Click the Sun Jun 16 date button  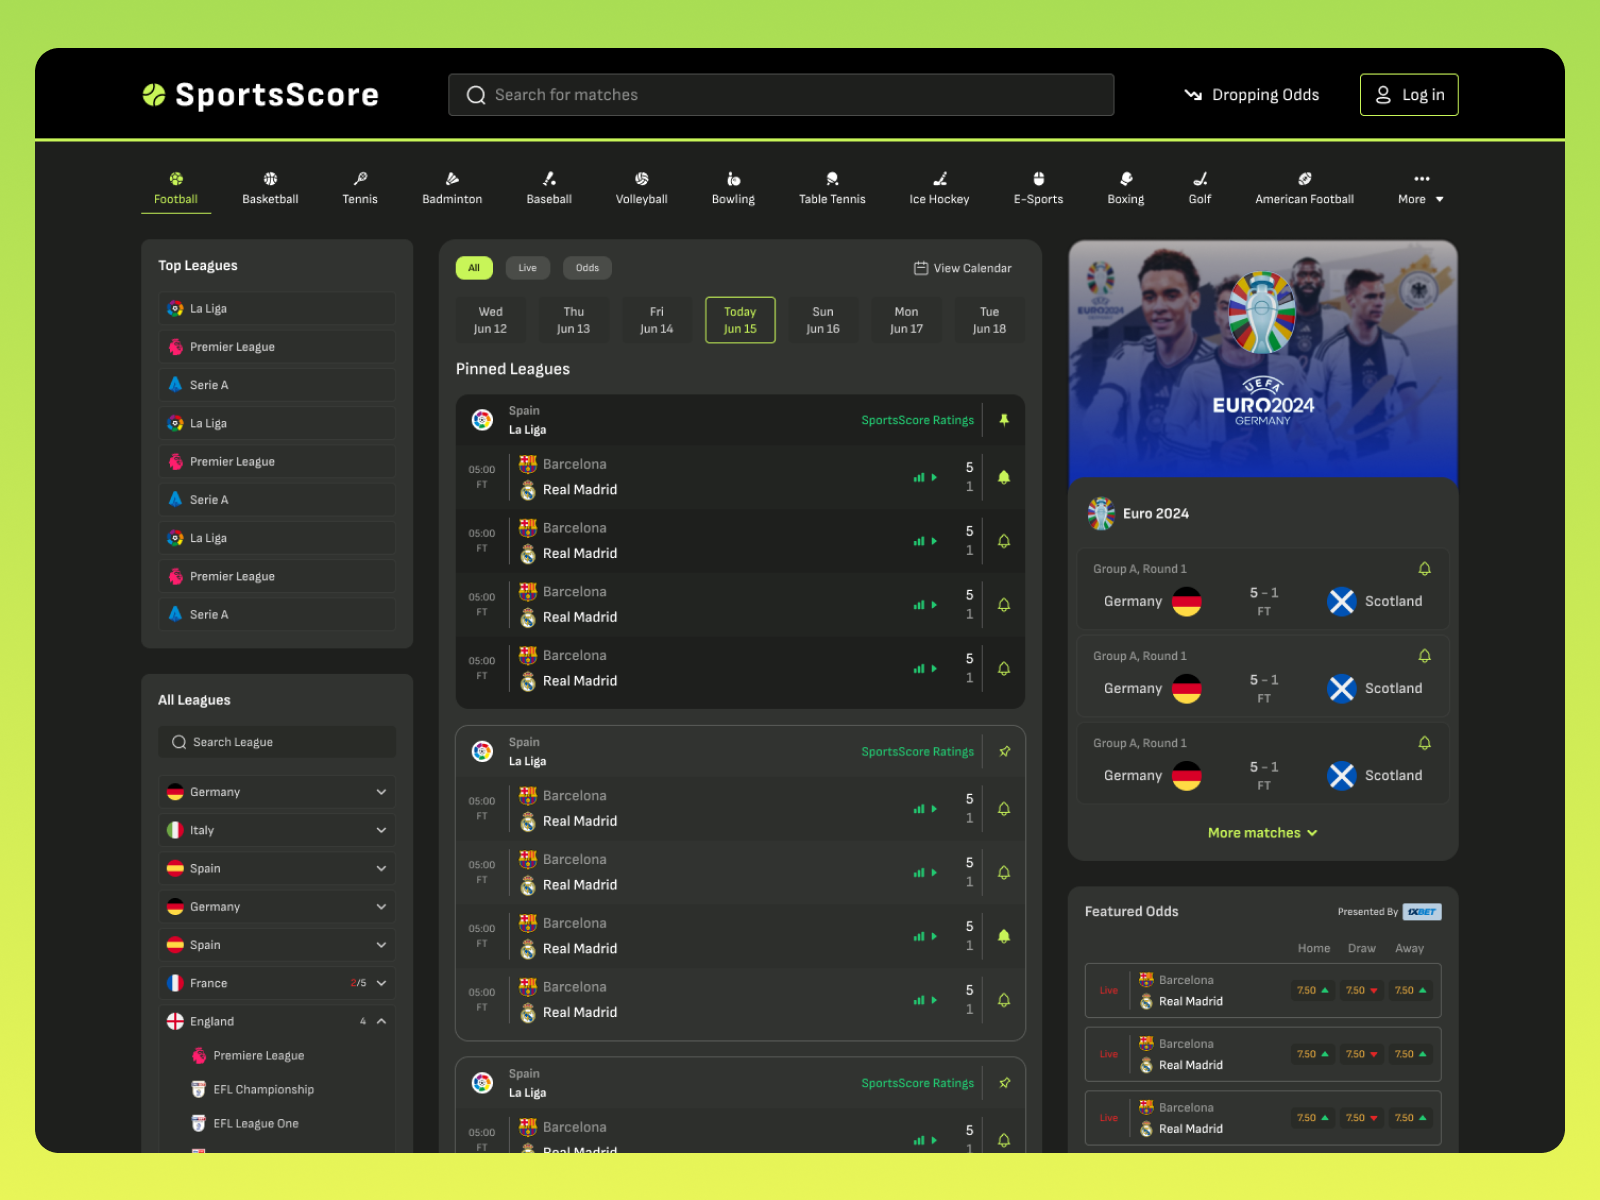[823, 320]
